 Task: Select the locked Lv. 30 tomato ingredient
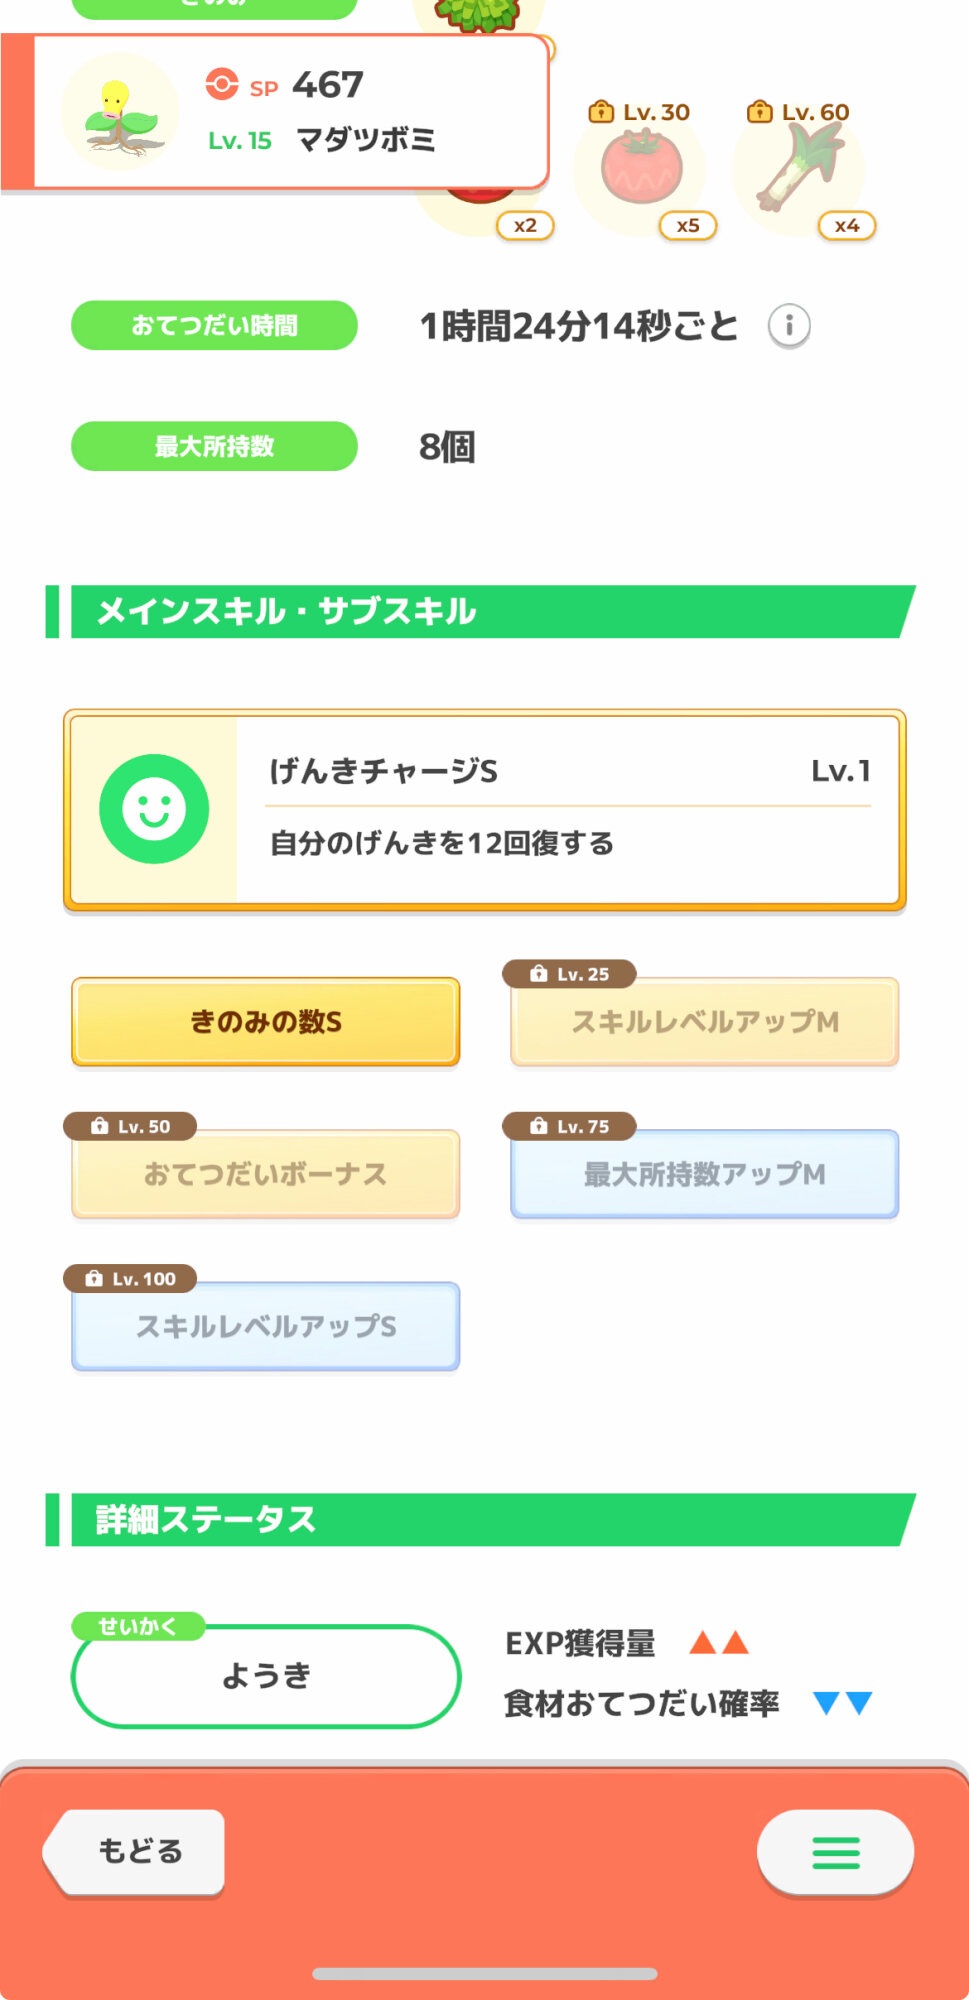click(642, 170)
